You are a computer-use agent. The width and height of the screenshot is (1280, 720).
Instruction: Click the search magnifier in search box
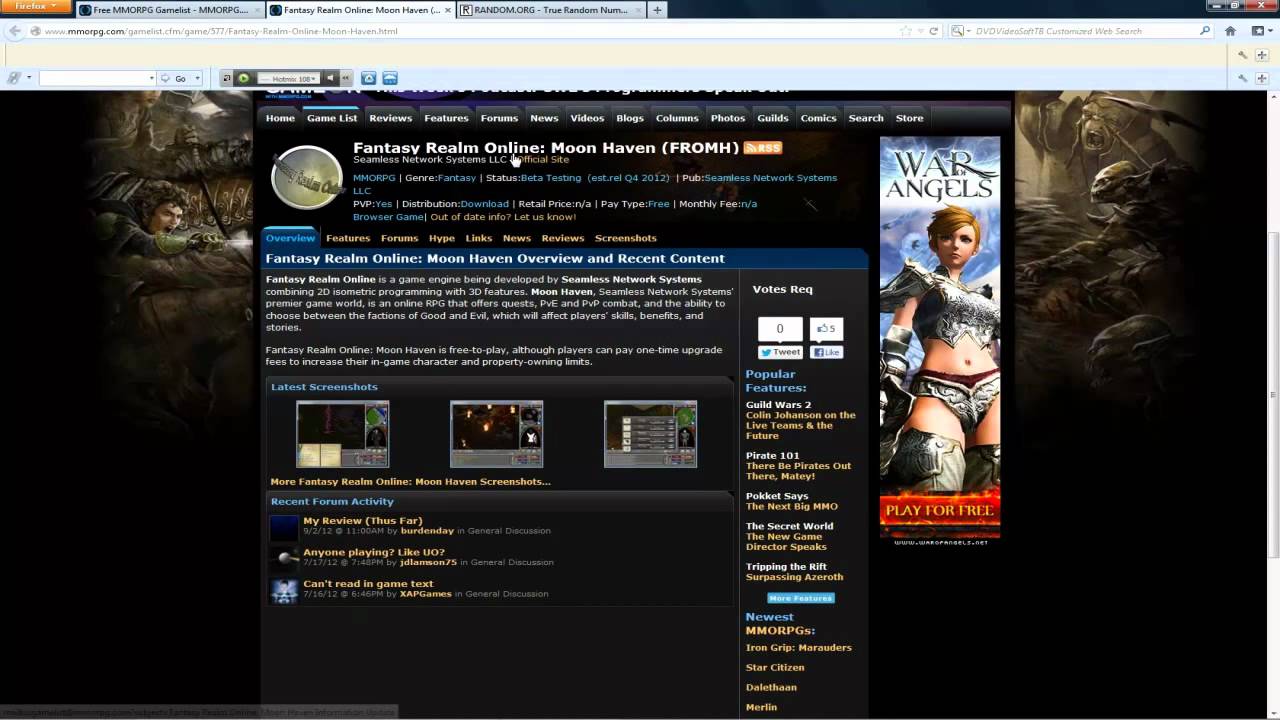1205,31
